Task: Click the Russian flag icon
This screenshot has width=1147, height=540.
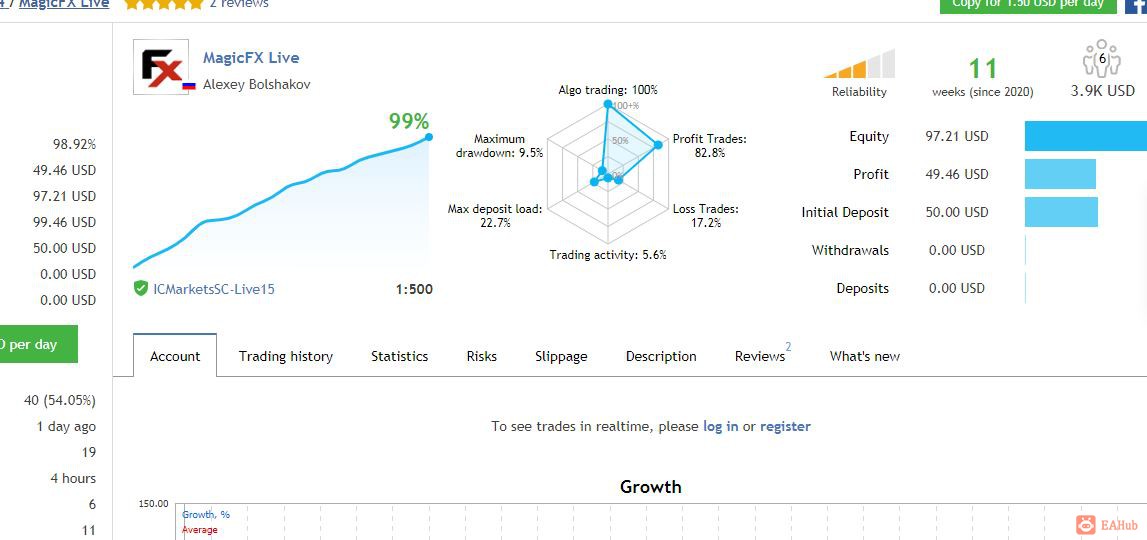Action: (x=189, y=86)
